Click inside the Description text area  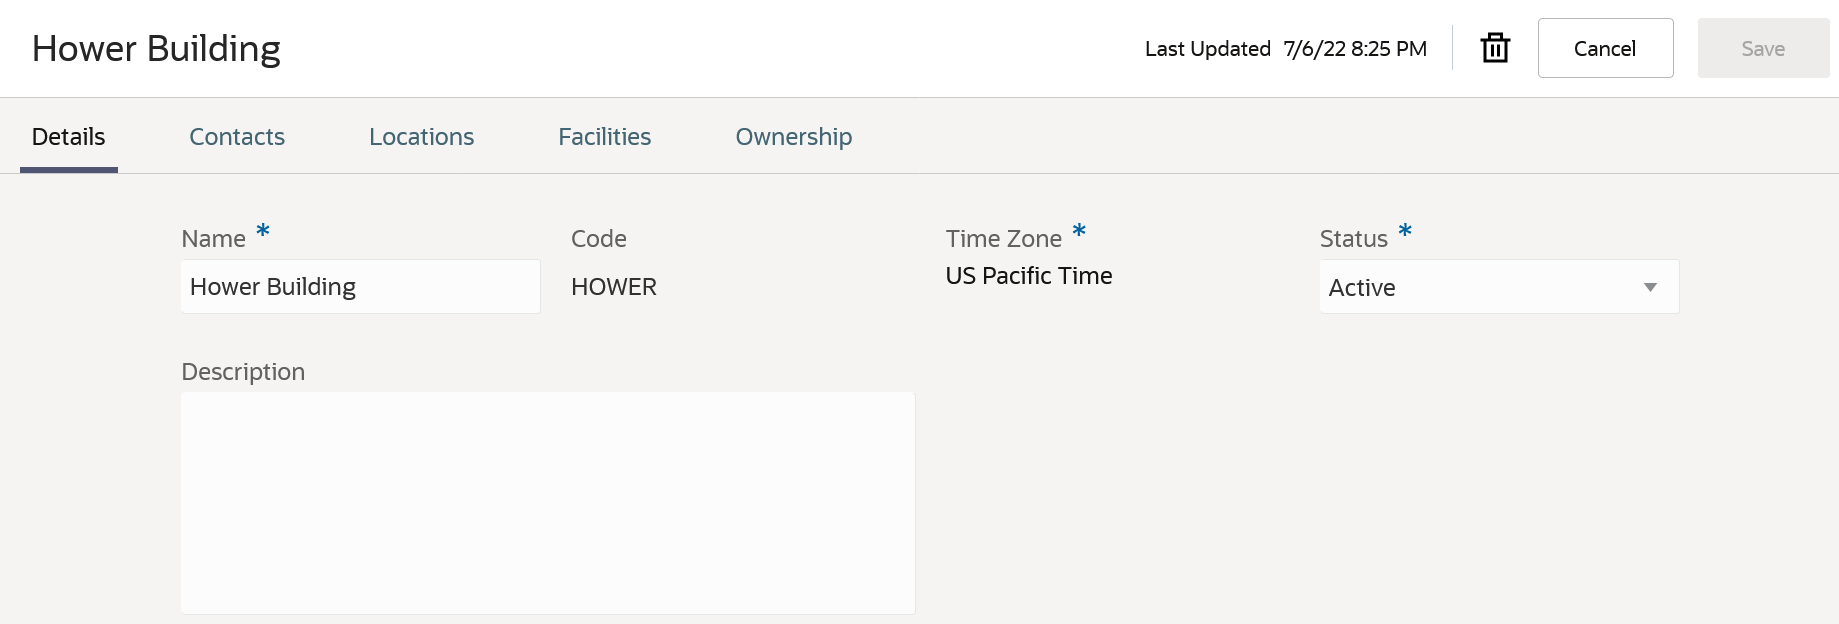[547, 502]
